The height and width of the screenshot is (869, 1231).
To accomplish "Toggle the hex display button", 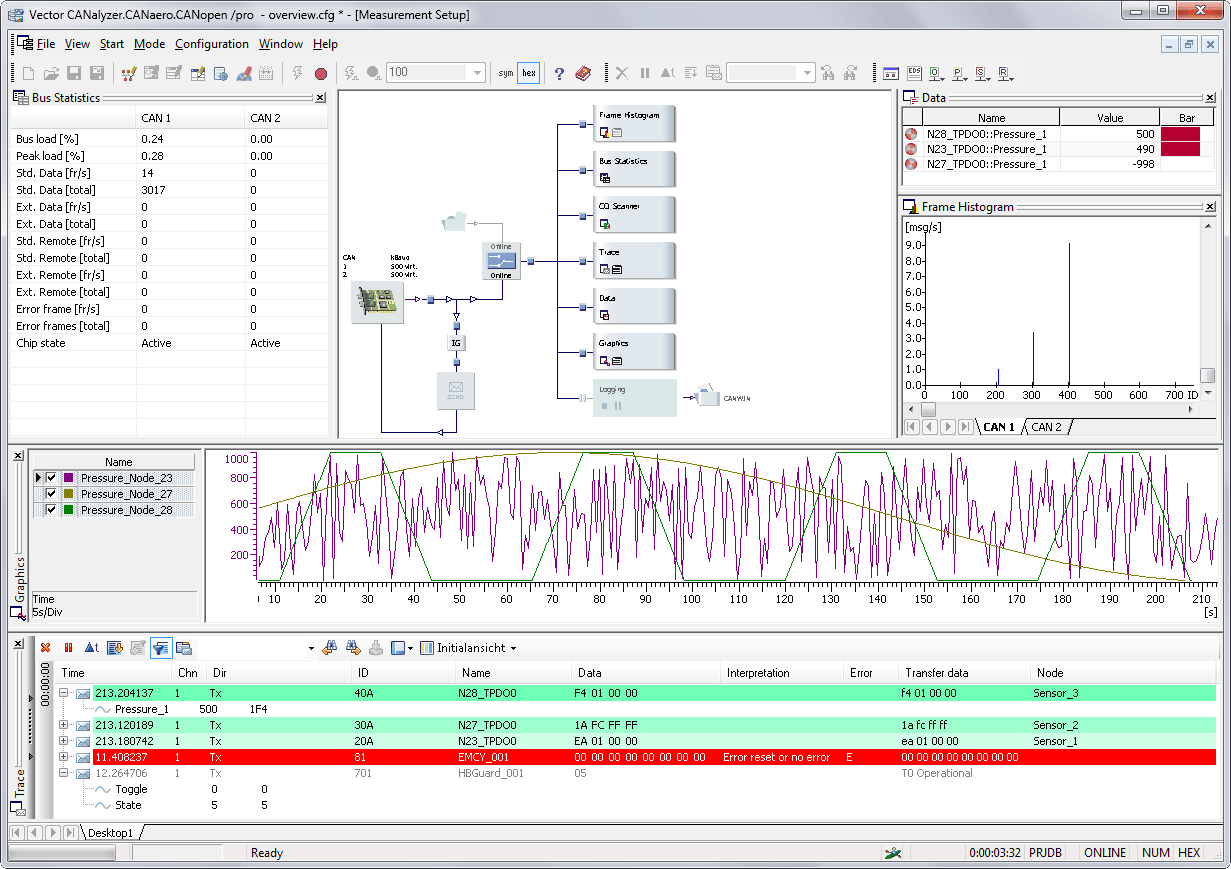I will (529, 73).
